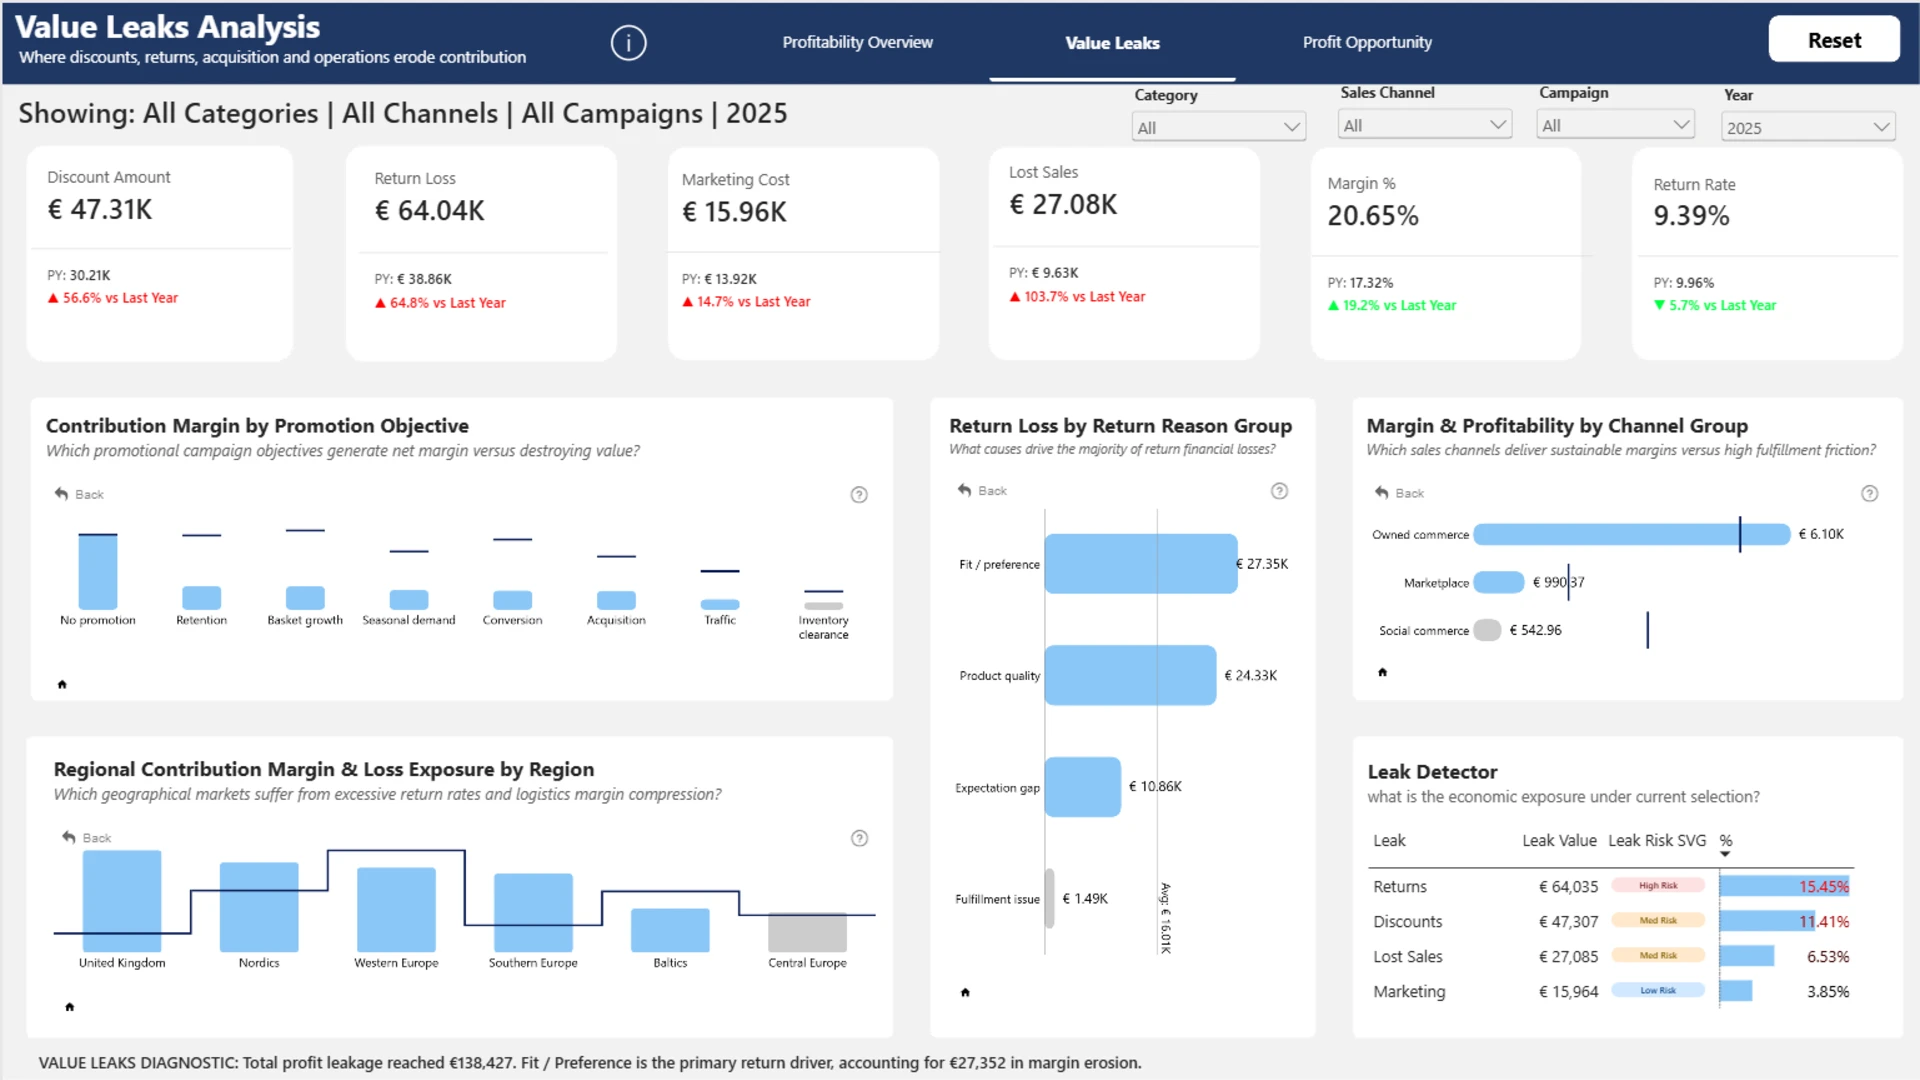Open help icon in Regional chart
This screenshot has width=1920, height=1080.
859,838
